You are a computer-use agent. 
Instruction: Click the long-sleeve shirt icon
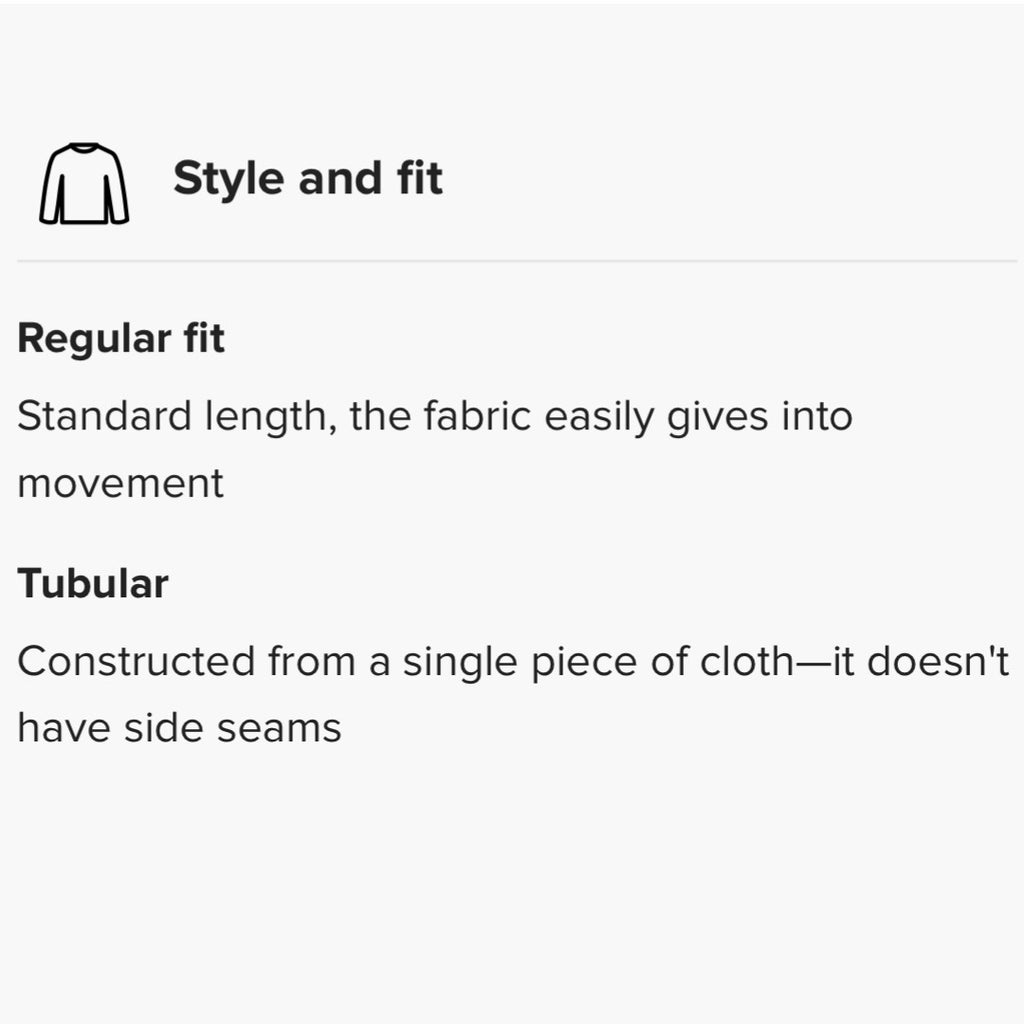click(84, 184)
